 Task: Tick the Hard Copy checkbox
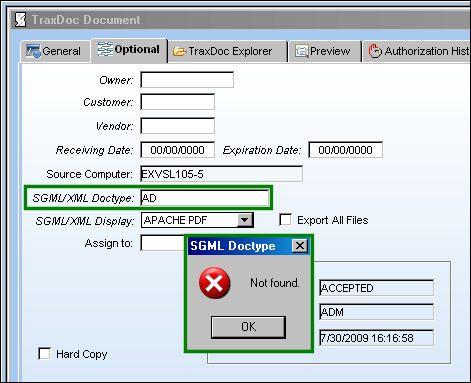[x=44, y=354]
